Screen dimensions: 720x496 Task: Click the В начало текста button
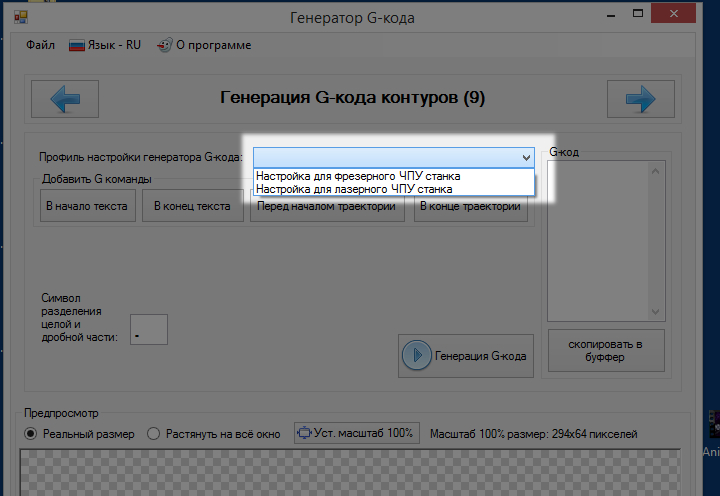(88, 206)
